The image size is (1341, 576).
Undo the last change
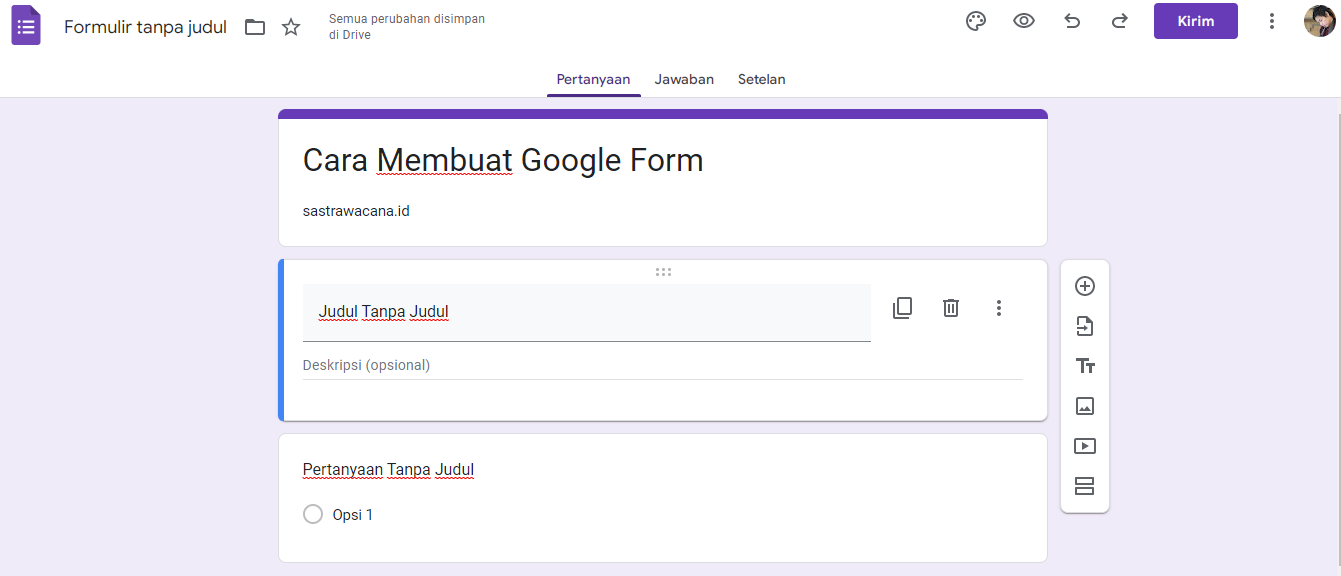click(x=1071, y=20)
